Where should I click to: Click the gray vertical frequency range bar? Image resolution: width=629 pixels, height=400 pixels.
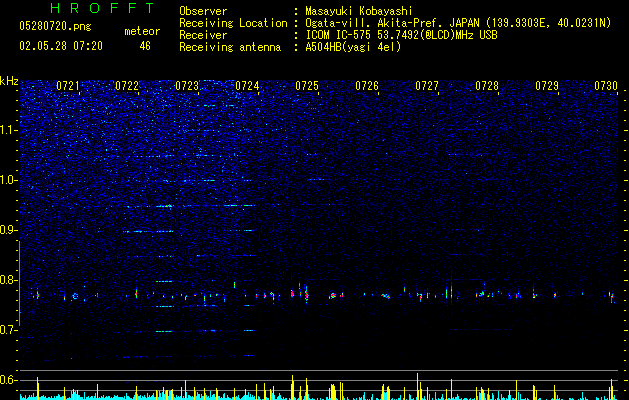tap(19, 283)
